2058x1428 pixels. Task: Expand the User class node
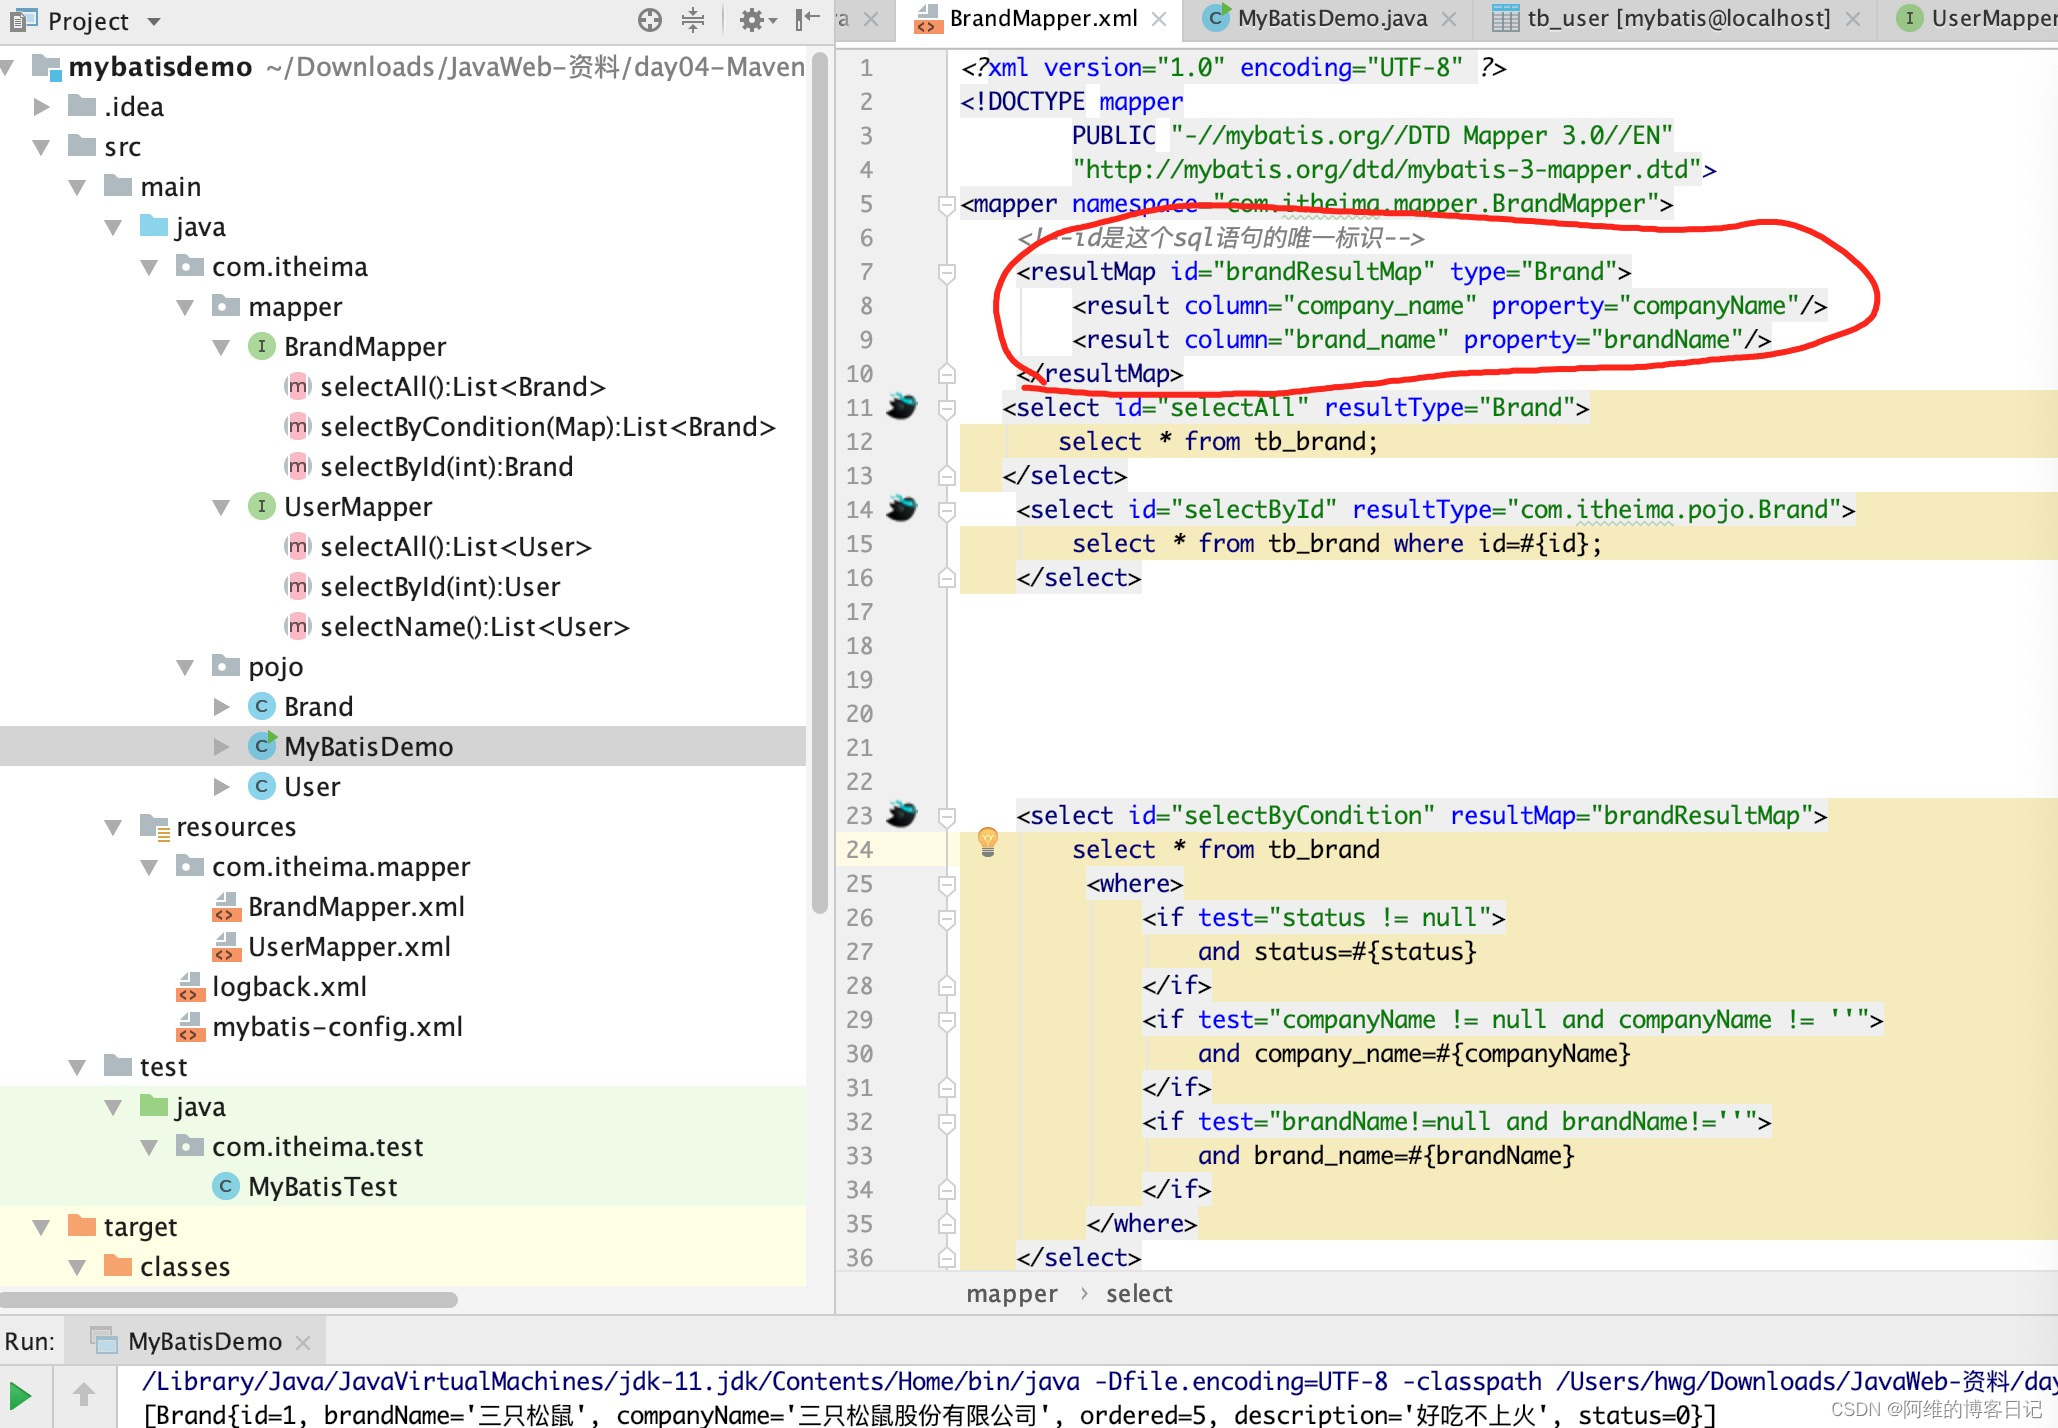click(221, 787)
